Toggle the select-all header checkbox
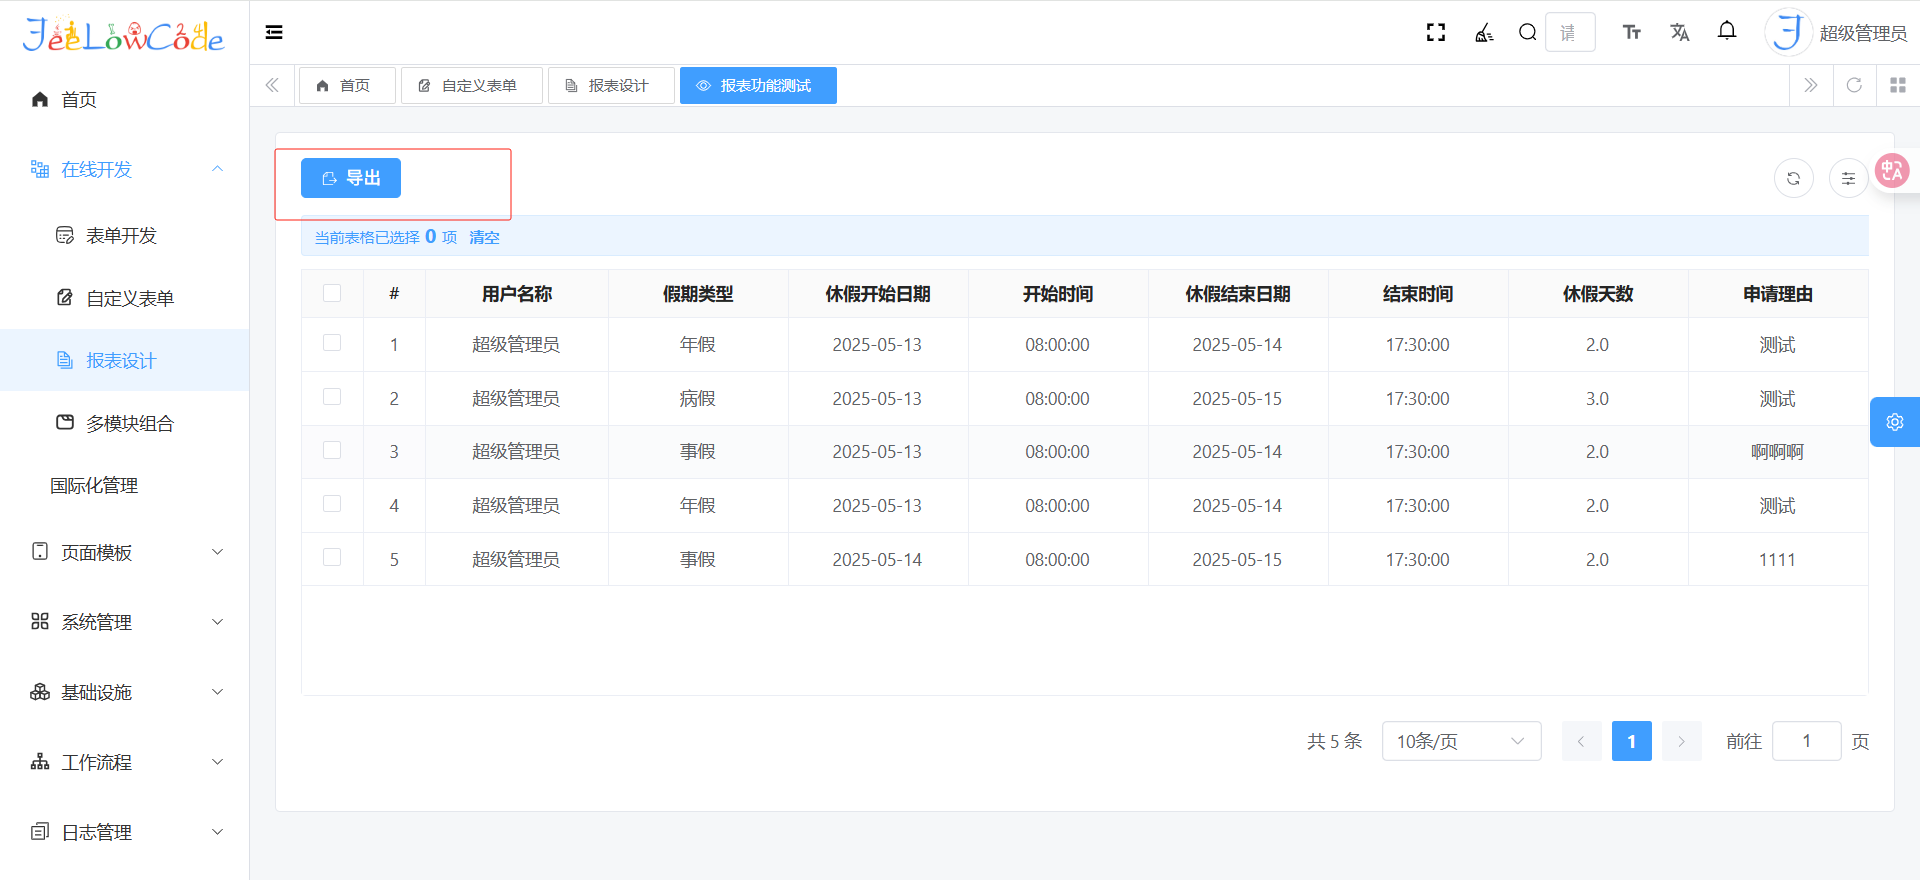 (x=332, y=293)
